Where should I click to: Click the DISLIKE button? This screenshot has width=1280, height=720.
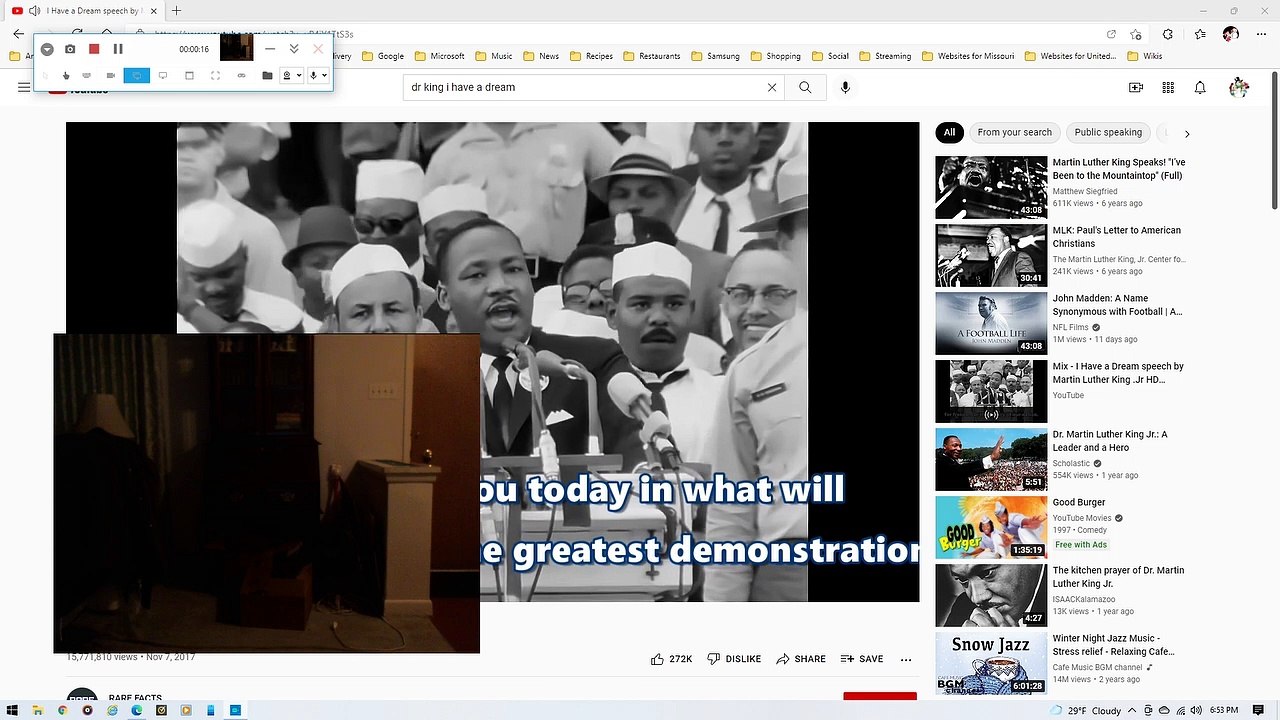(734, 659)
